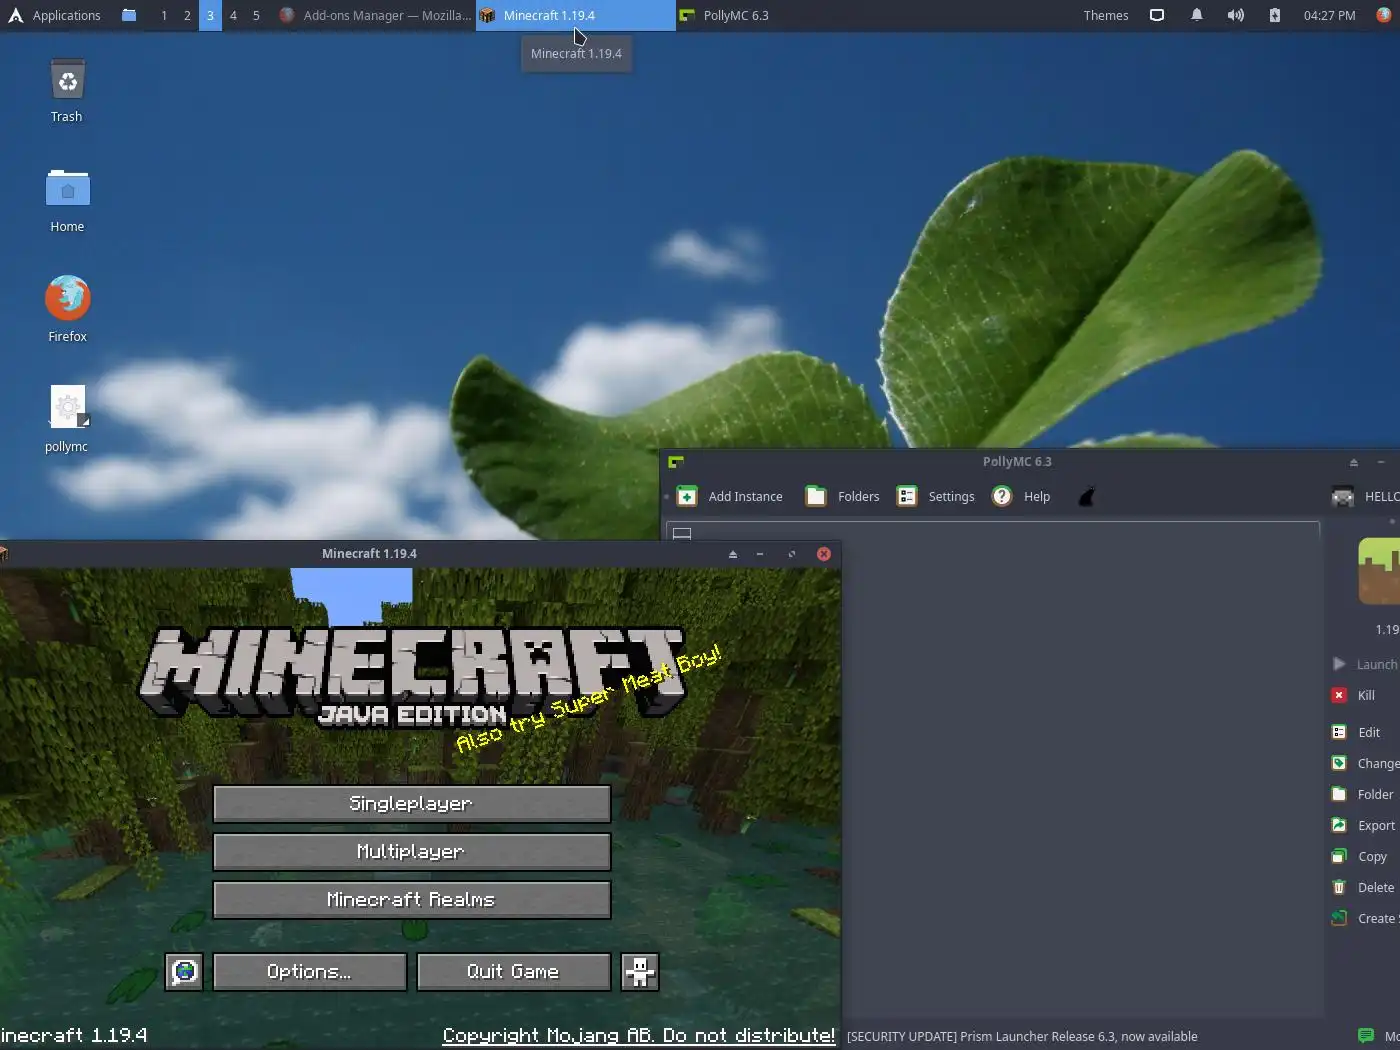The height and width of the screenshot is (1050, 1400).
Task: Open the volume control in the panel
Action: click(x=1236, y=15)
